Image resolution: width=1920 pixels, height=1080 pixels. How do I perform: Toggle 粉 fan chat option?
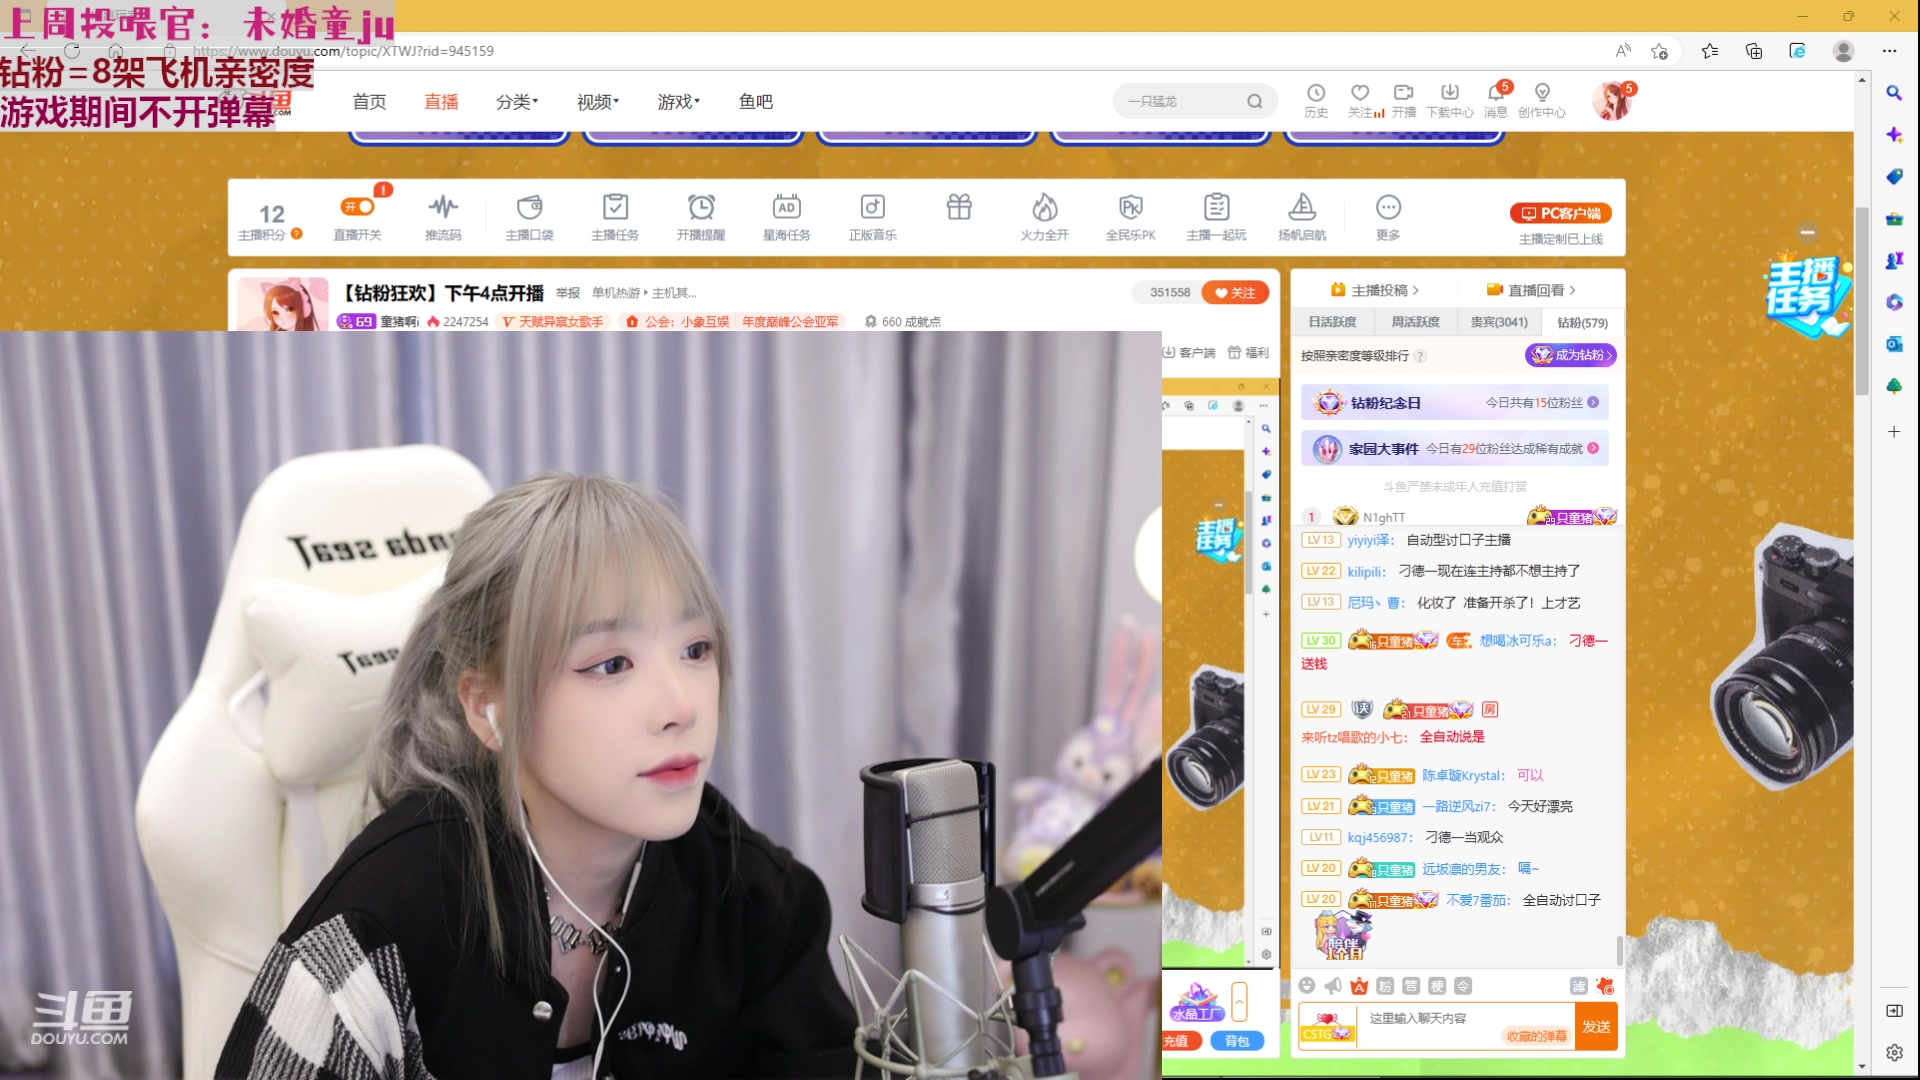tap(1385, 986)
